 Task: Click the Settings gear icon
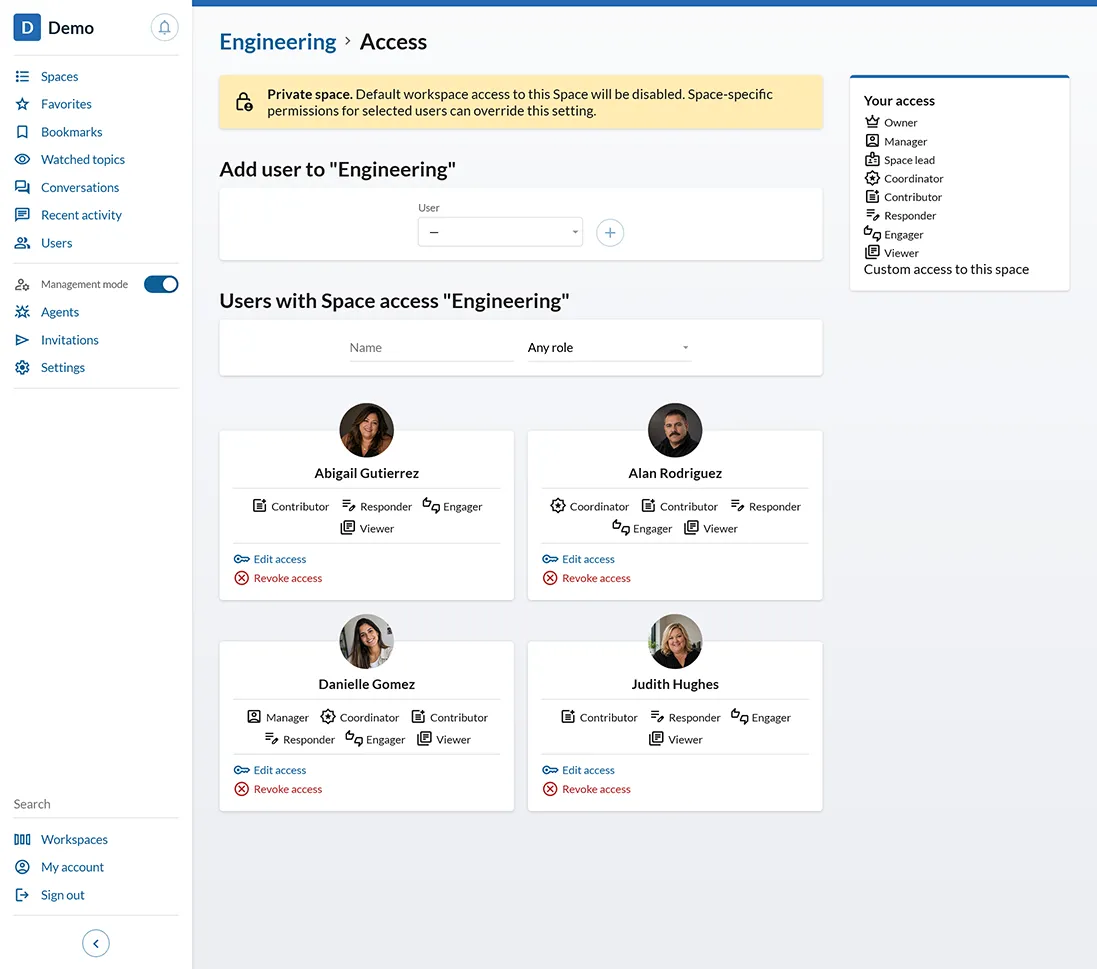coord(22,367)
